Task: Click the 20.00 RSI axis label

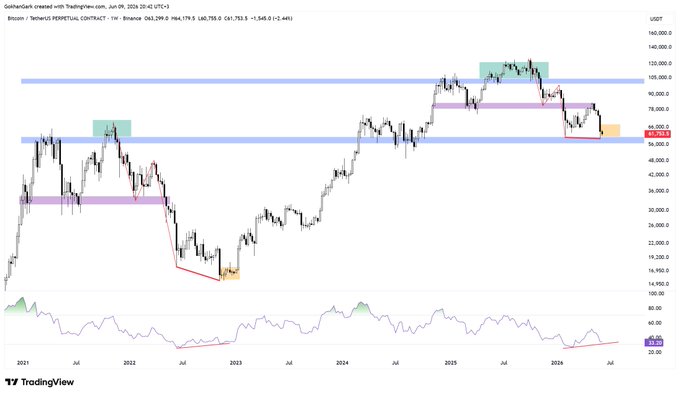Action: click(x=655, y=352)
